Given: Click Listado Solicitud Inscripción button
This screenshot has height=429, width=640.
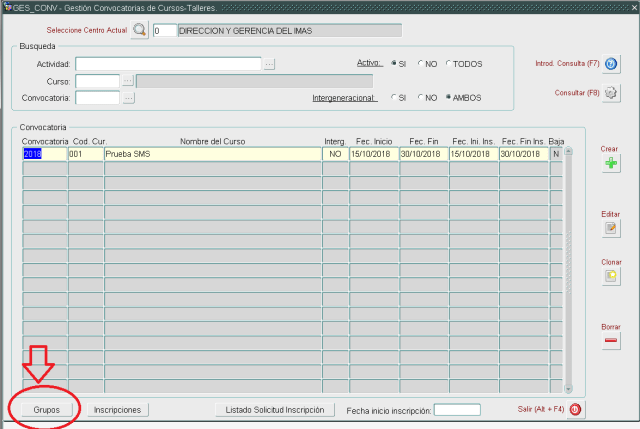Looking at the screenshot, I should pos(274,410).
